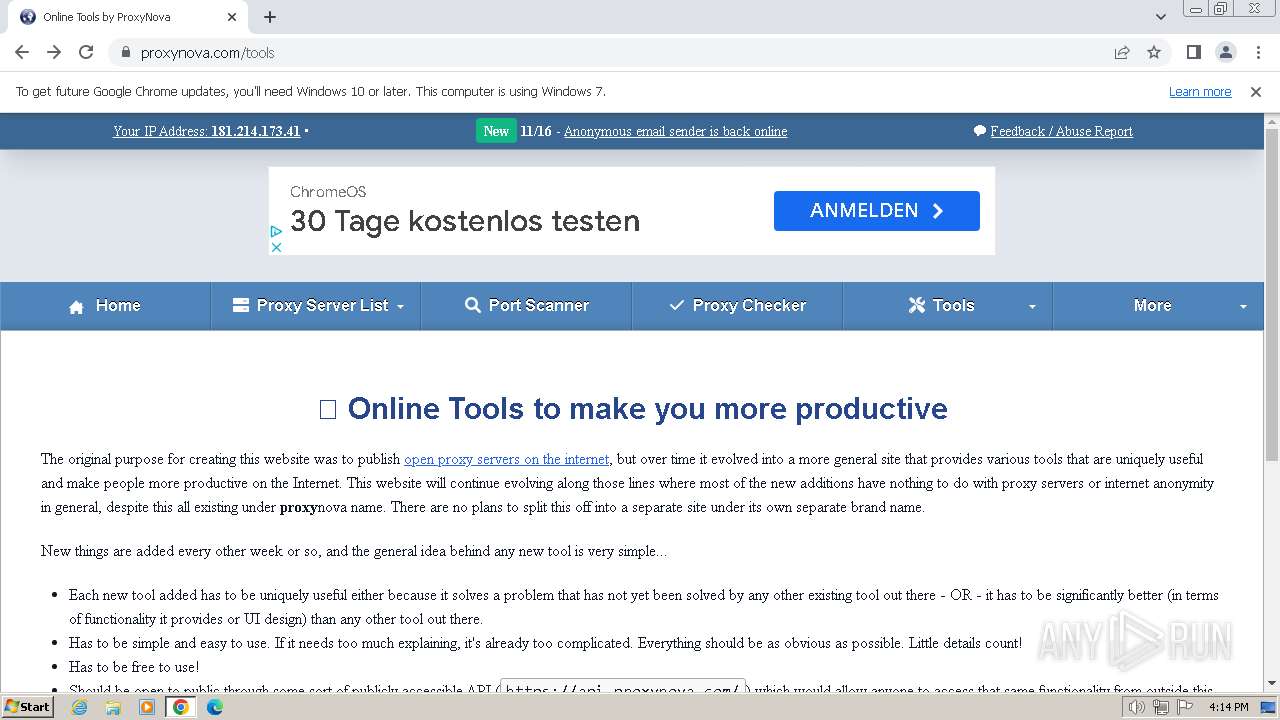The image size is (1280, 720).
Task: Expand the Proxy Server List dropdown arrow
Action: [x=400, y=307]
